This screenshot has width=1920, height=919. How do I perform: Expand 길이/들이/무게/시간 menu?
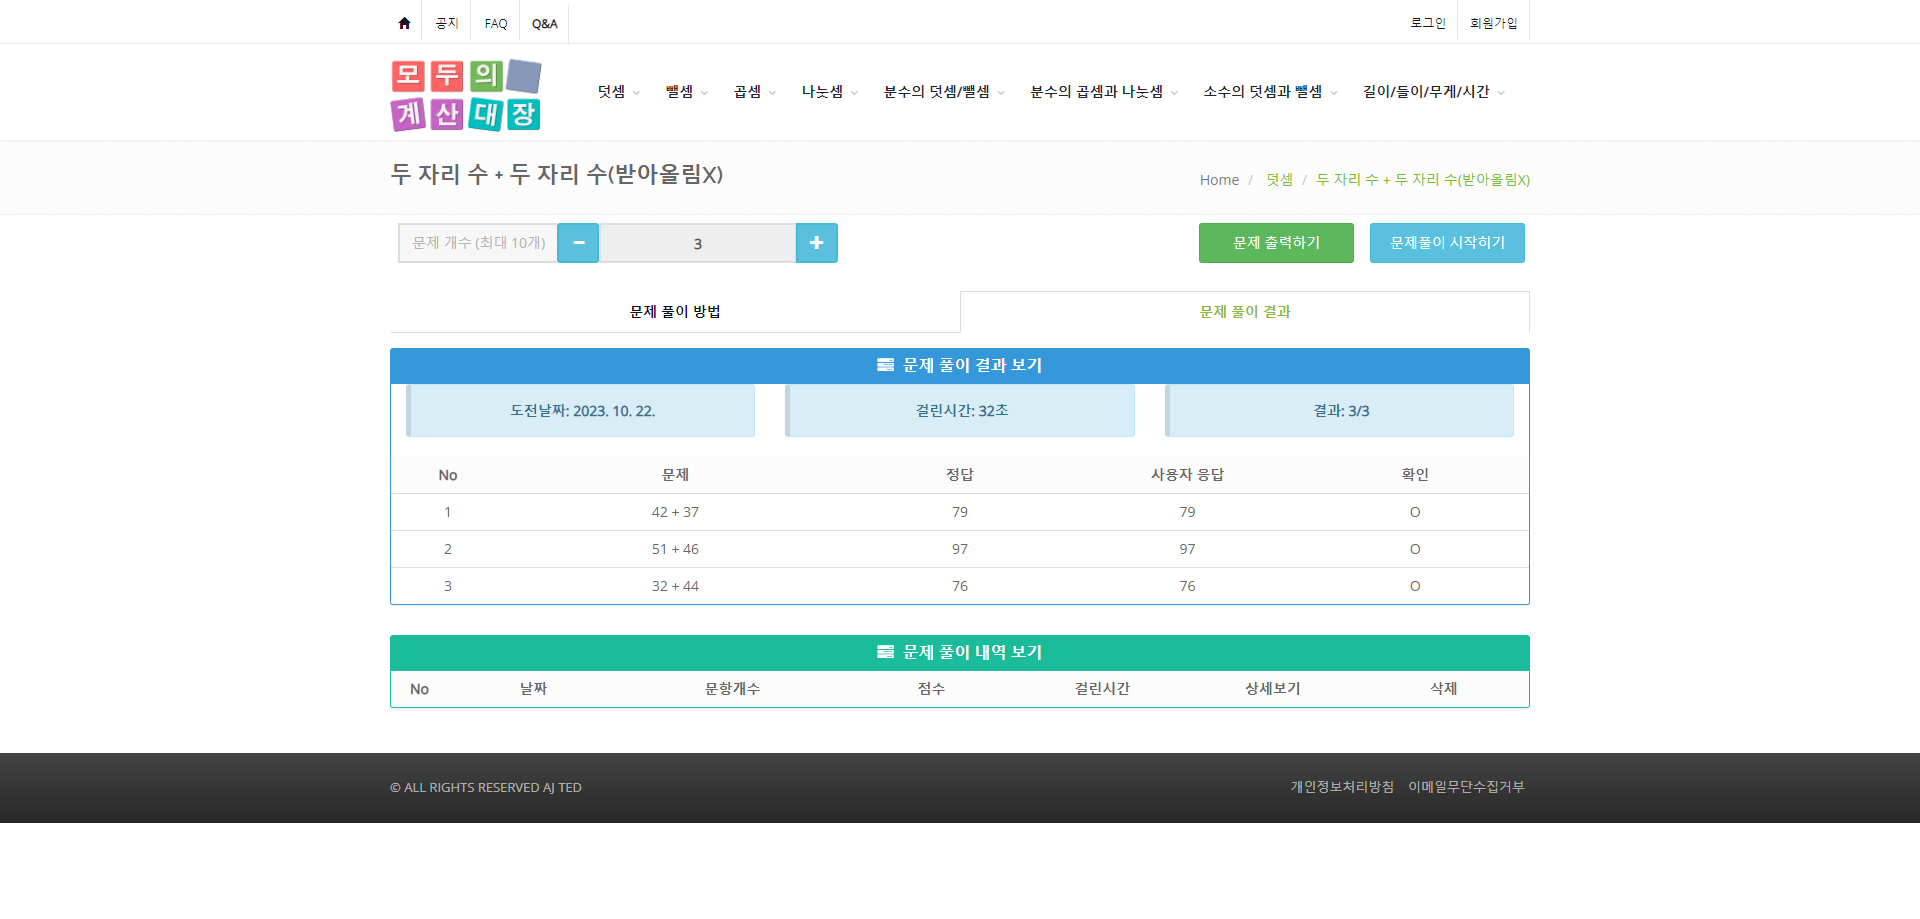(x=1434, y=92)
